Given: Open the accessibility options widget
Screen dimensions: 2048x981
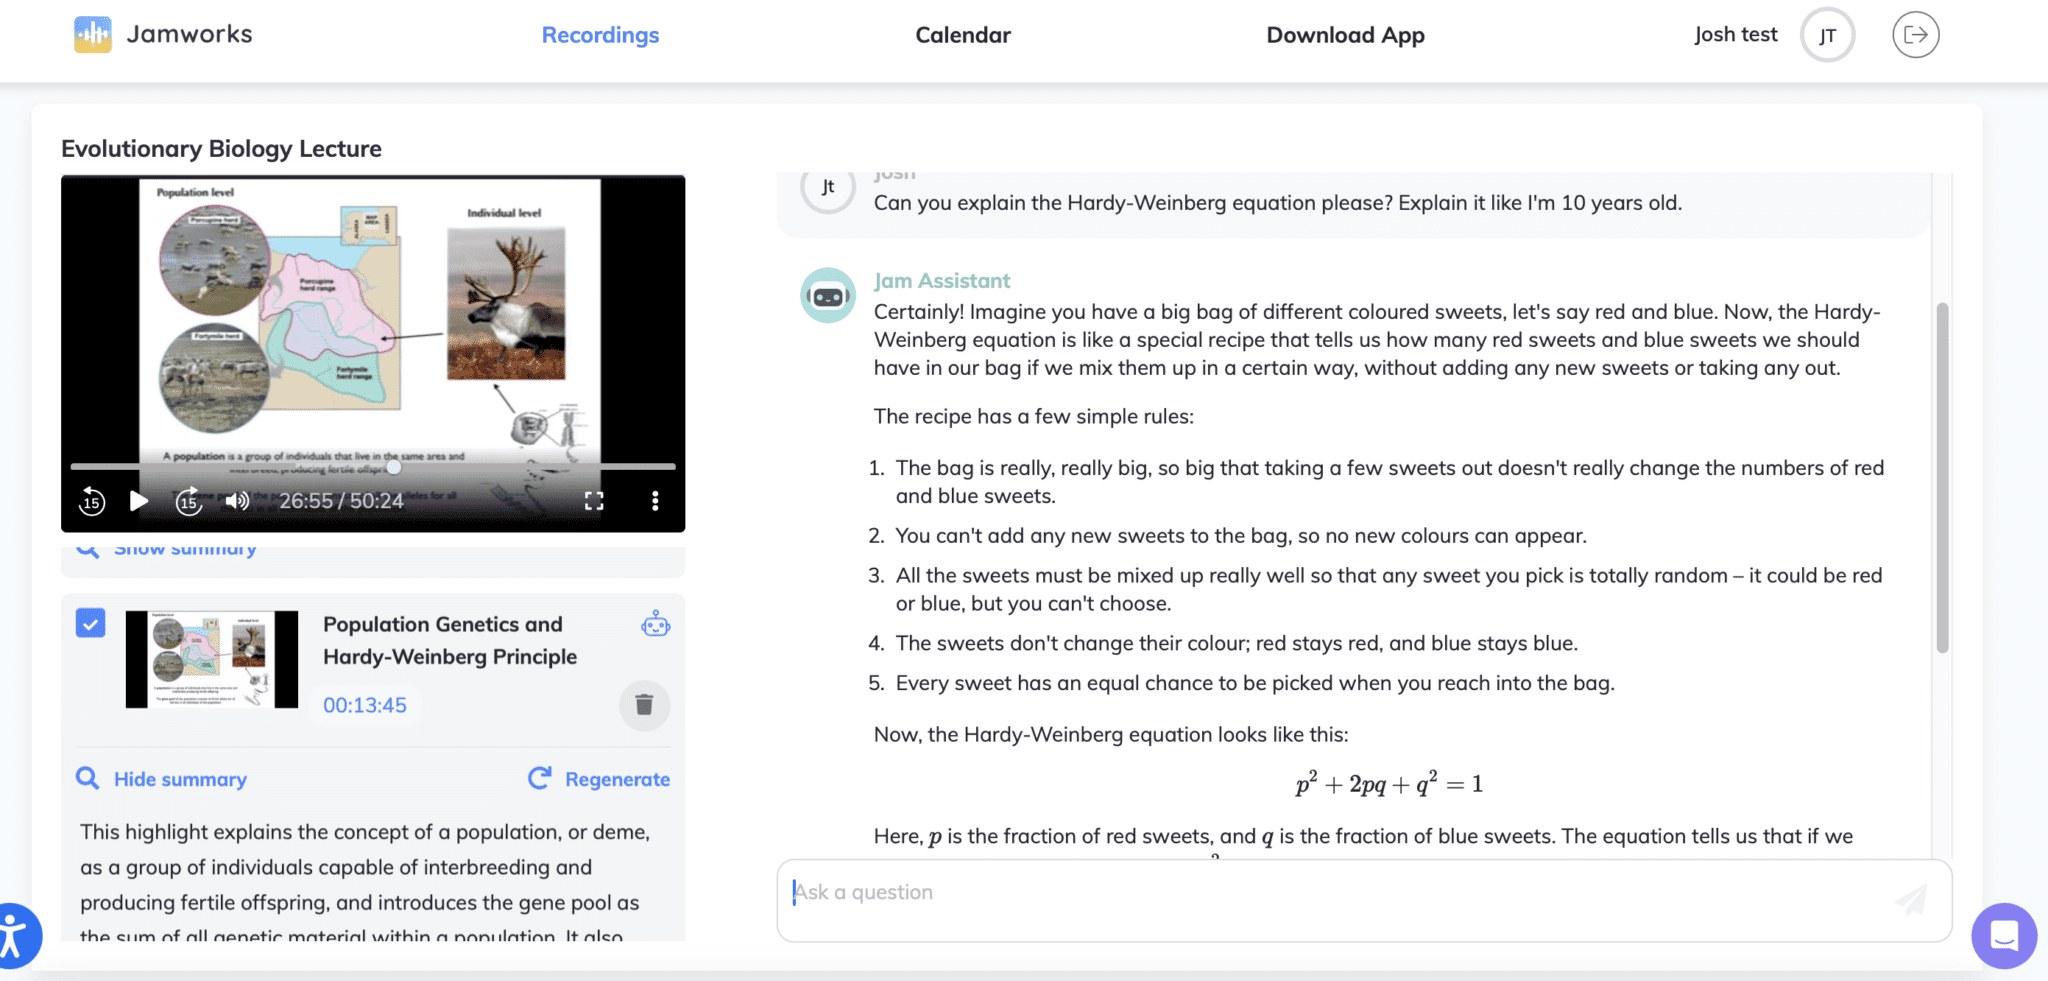Looking at the screenshot, I should coord(14,937).
